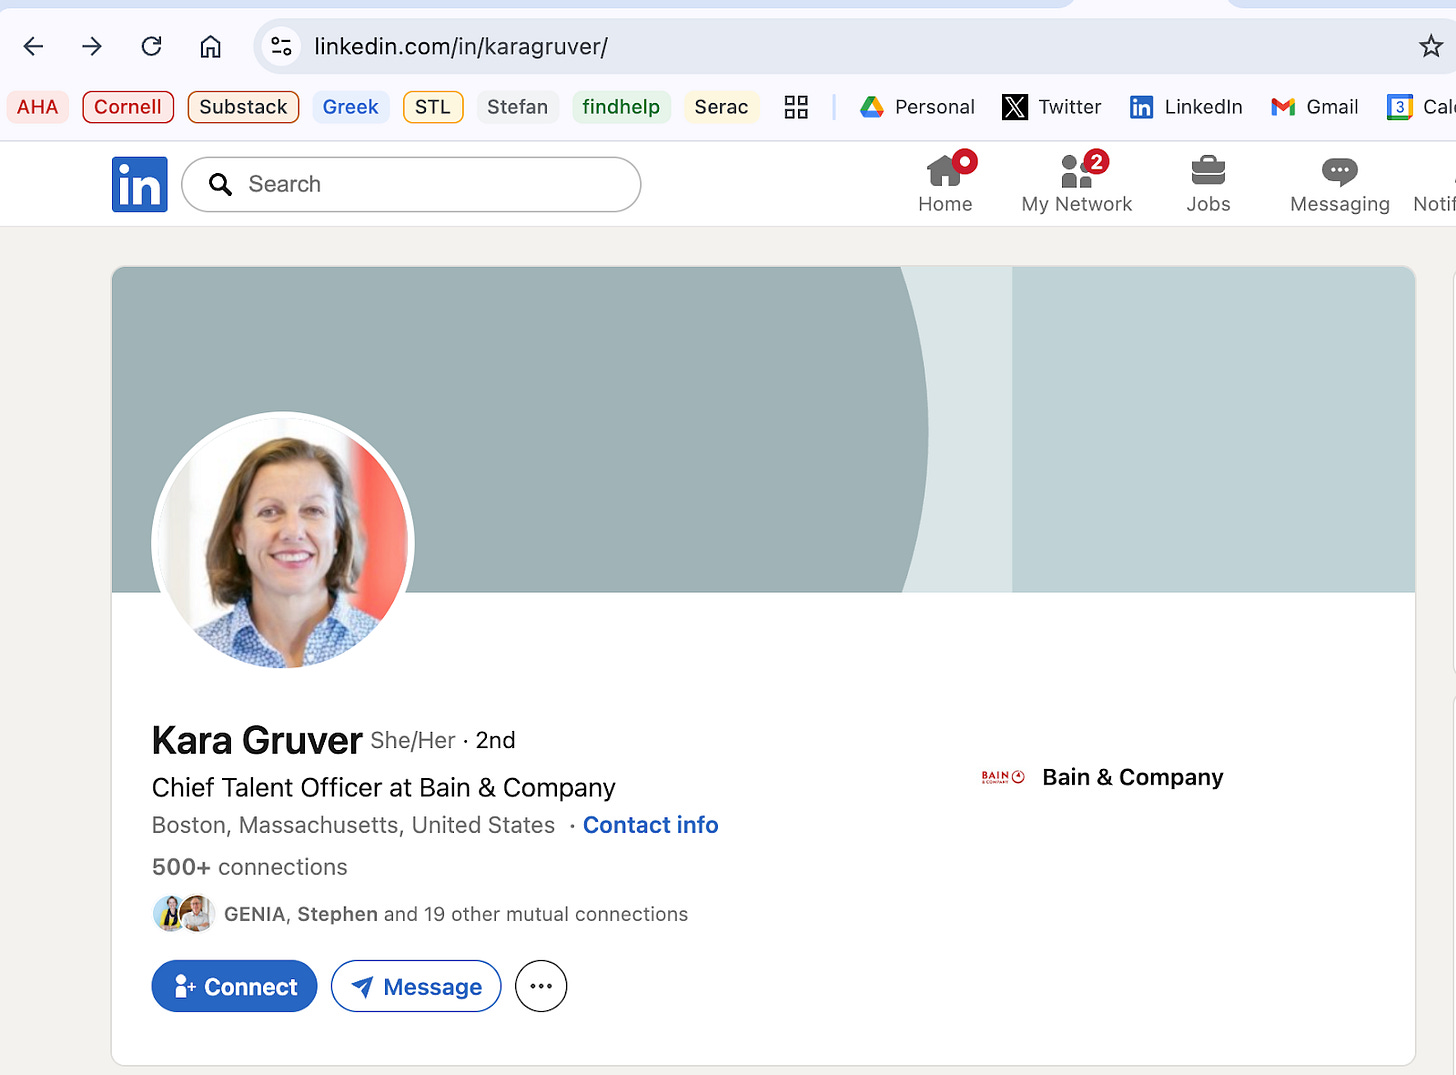Open the Cornell bookmark
This screenshot has height=1075, width=1456.
(x=128, y=107)
